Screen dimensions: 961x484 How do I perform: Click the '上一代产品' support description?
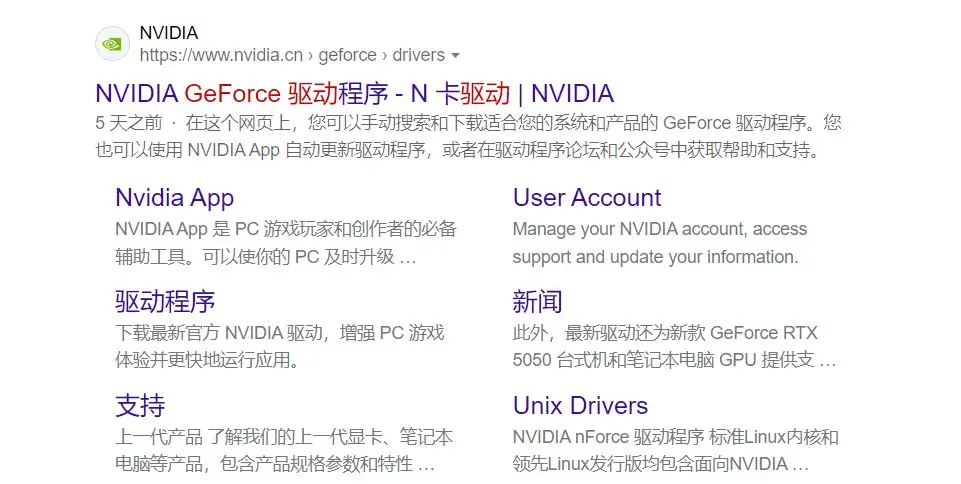coord(283,450)
